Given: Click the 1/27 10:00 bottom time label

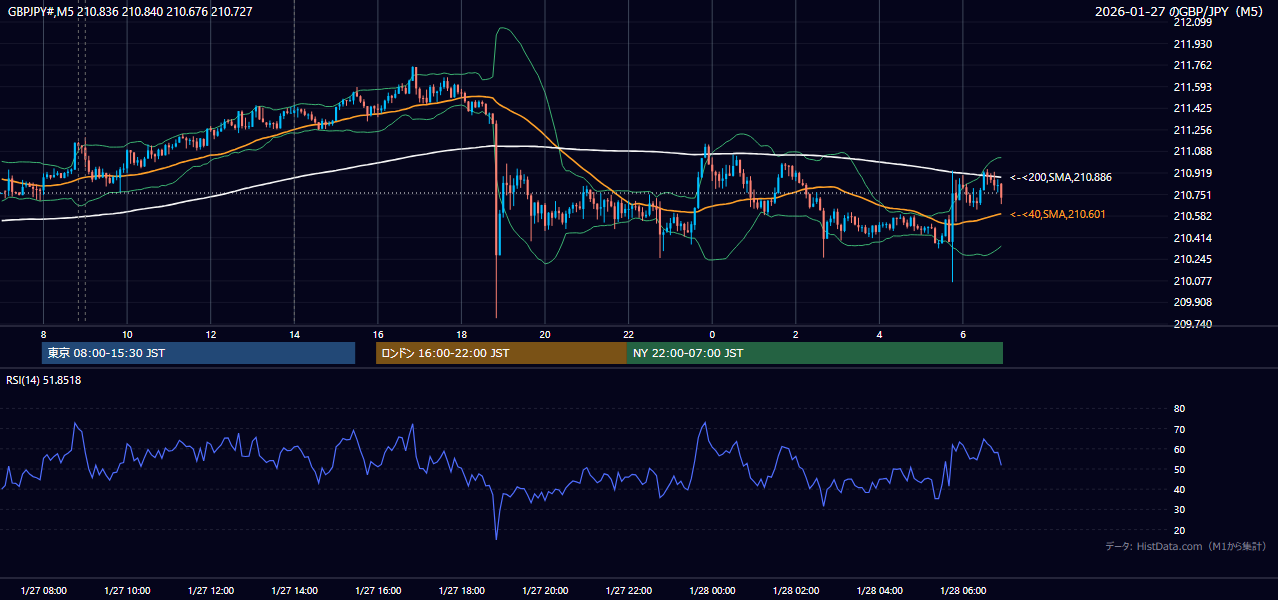Looking at the screenshot, I should click(x=127, y=591).
